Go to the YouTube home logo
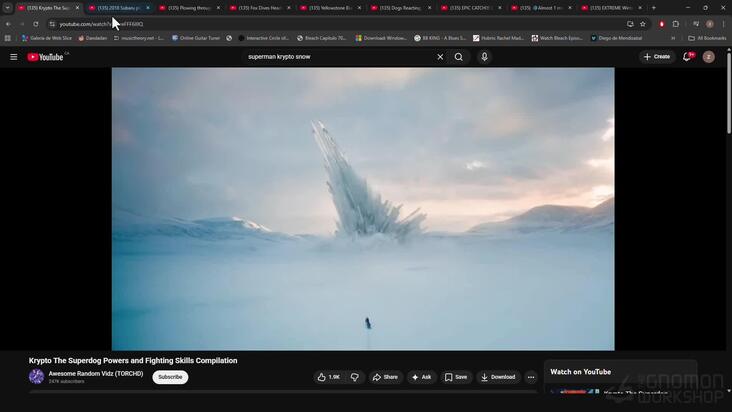 pos(45,57)
